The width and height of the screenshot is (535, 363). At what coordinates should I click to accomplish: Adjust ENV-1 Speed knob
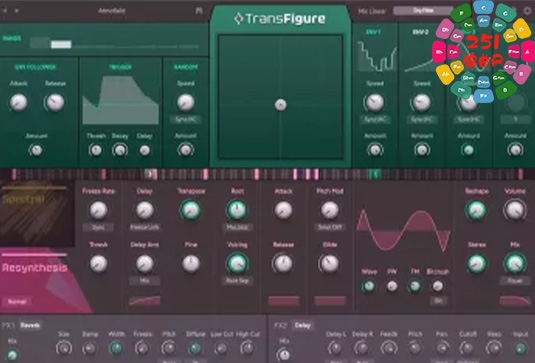coord(375,102)
